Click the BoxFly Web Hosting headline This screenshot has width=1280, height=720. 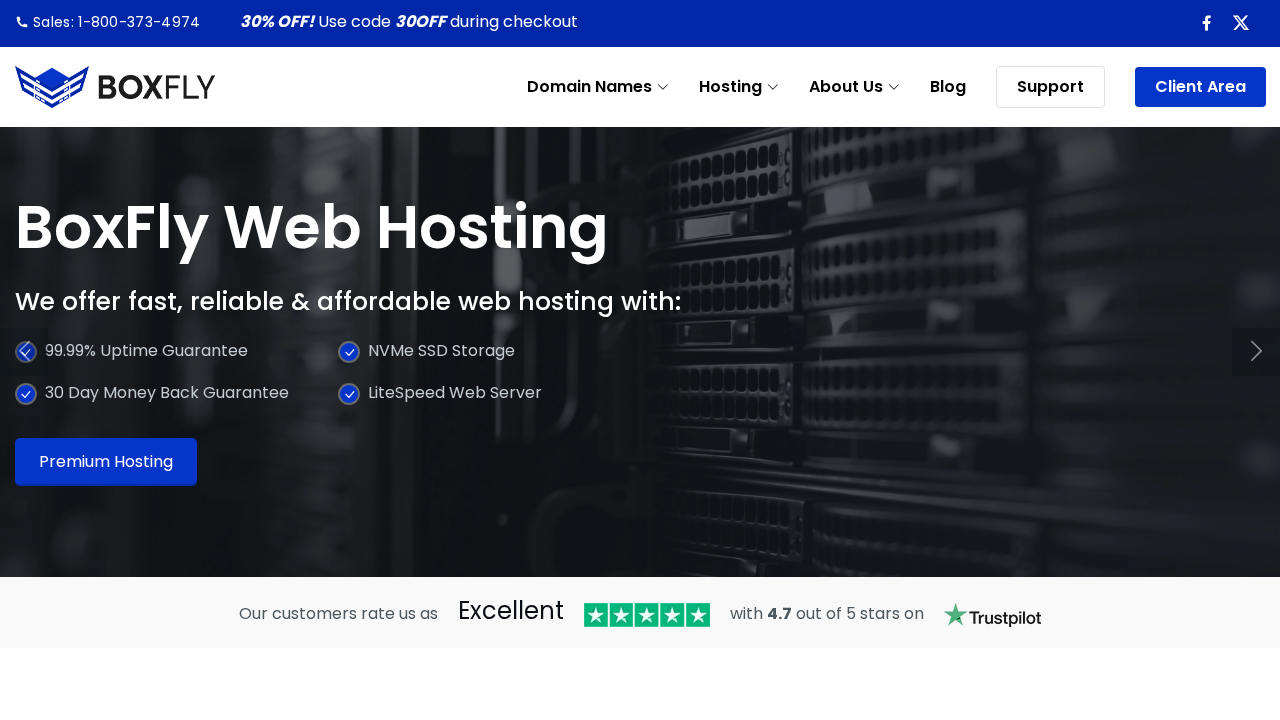311,228
